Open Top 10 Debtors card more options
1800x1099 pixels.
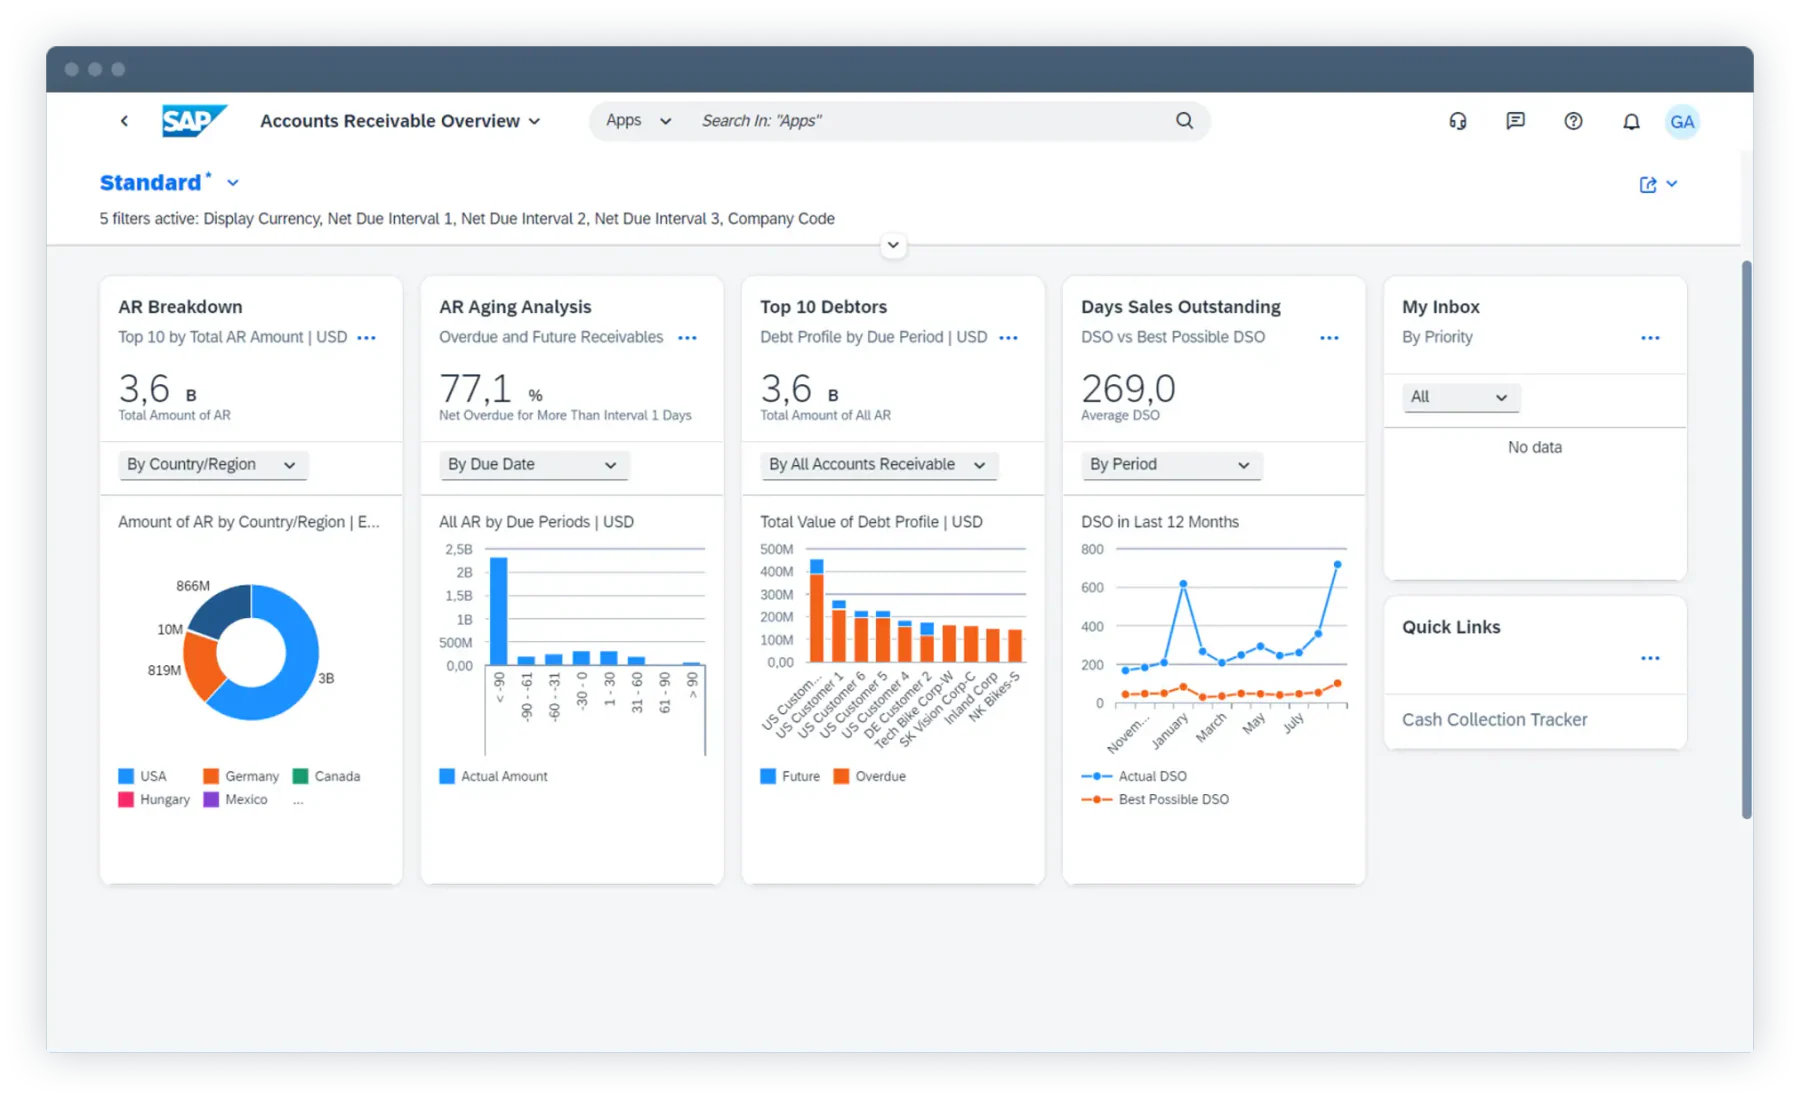point(1009,338)
